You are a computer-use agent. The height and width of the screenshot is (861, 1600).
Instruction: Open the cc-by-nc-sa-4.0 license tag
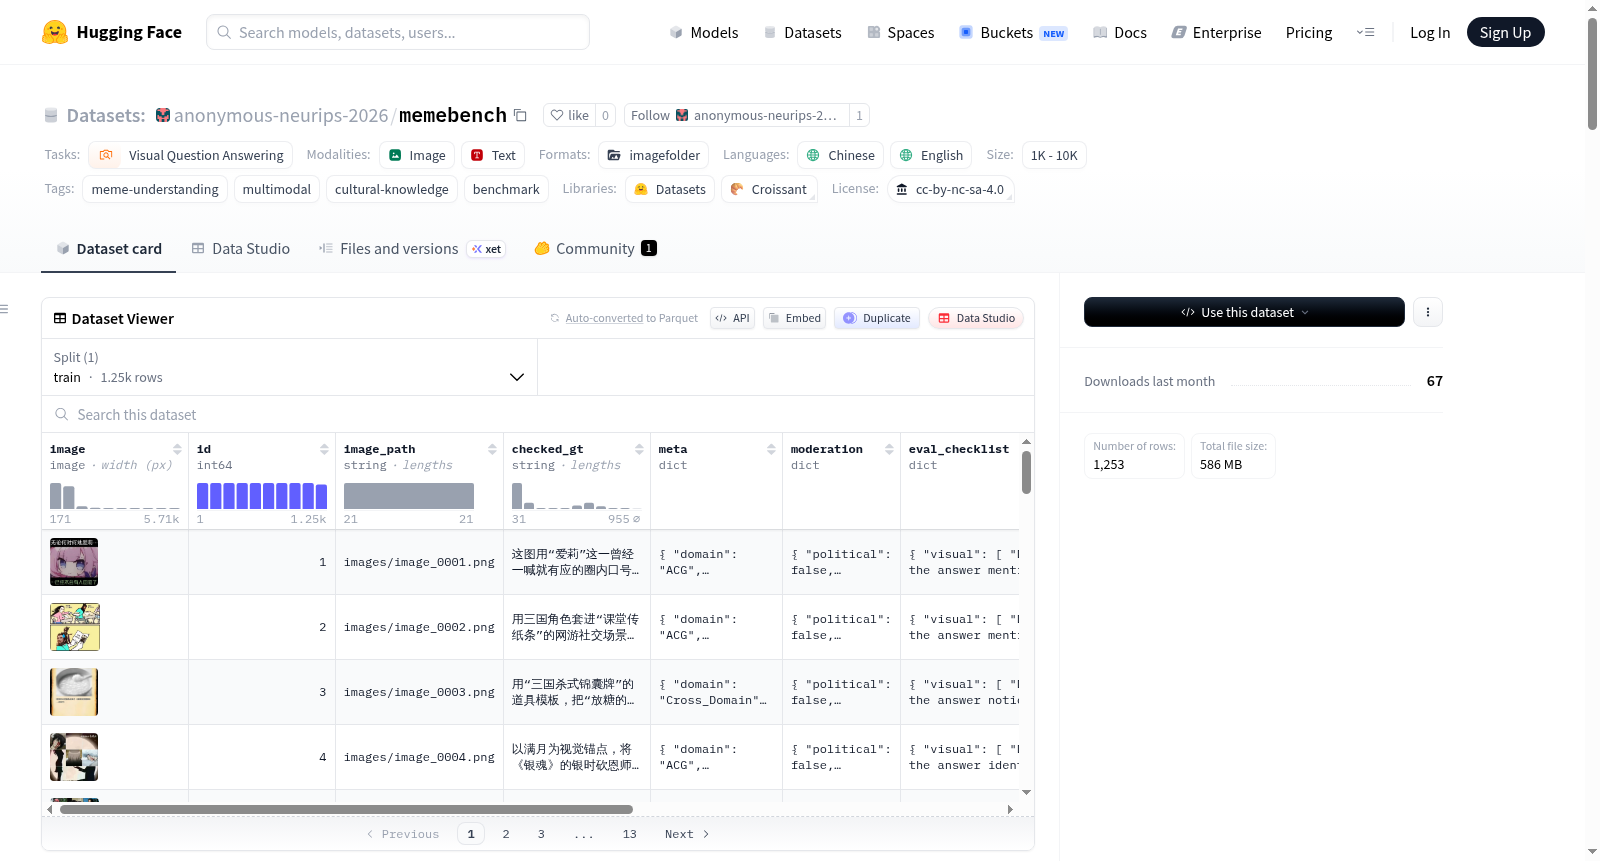(x=950, y=189)
